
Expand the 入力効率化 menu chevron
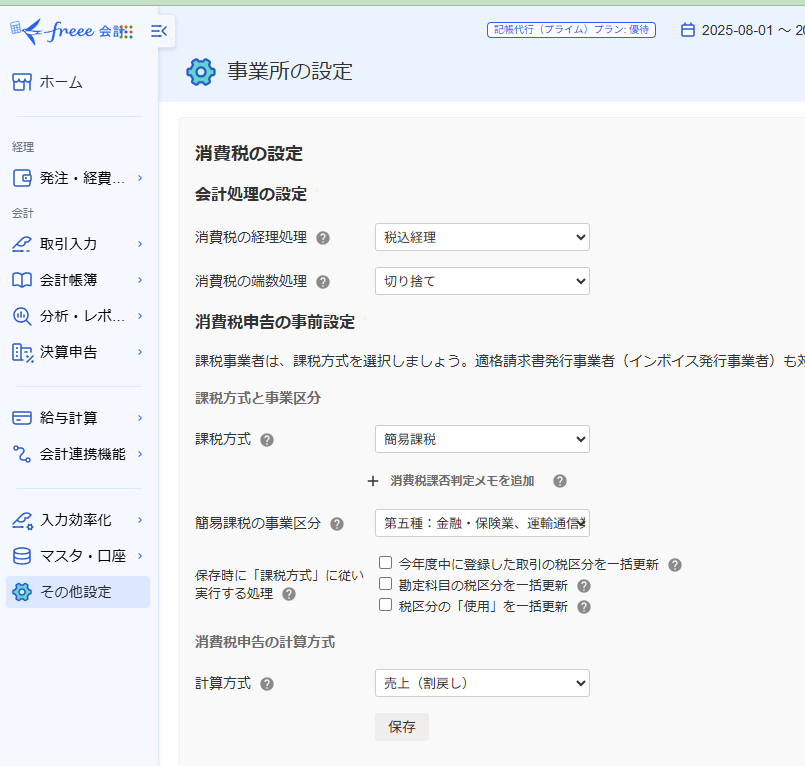(x=140, y=520)
